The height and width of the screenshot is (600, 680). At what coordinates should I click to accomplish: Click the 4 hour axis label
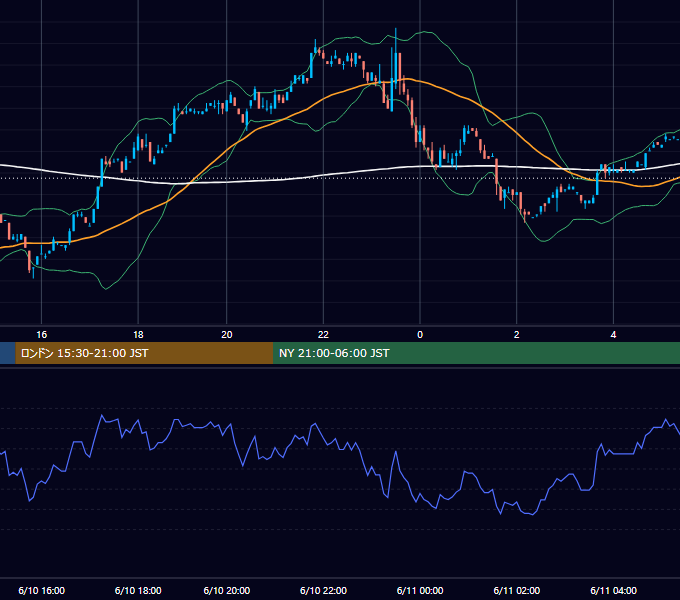(613, 335)
